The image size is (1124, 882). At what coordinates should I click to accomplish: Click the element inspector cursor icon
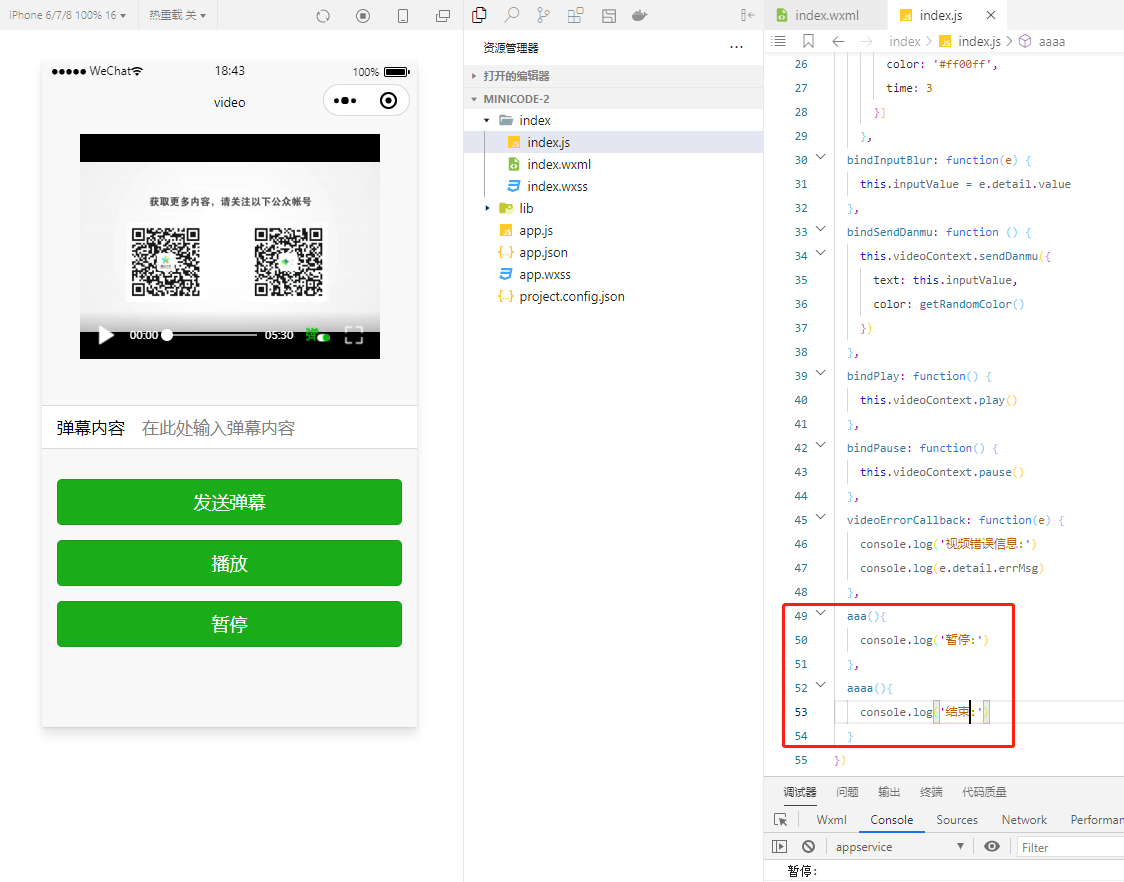pos(781,820)
